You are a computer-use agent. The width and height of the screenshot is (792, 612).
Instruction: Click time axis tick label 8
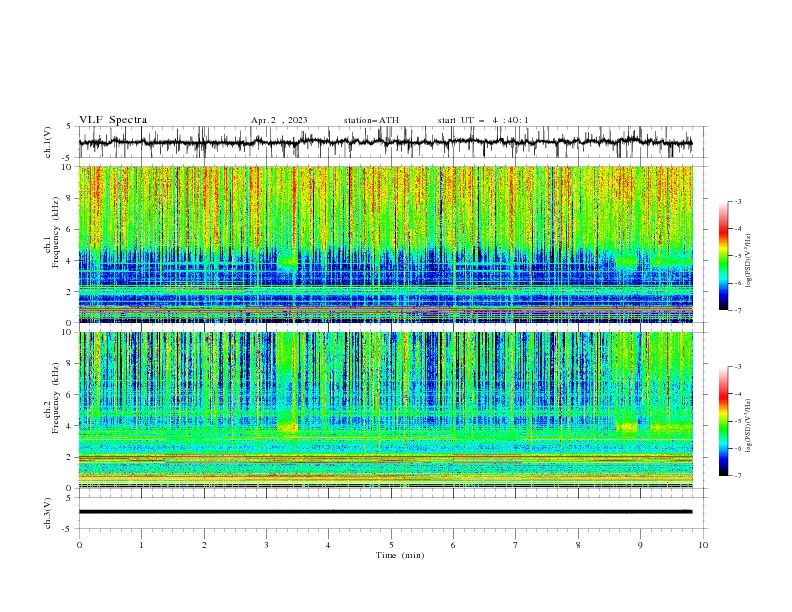pos(578,545)
